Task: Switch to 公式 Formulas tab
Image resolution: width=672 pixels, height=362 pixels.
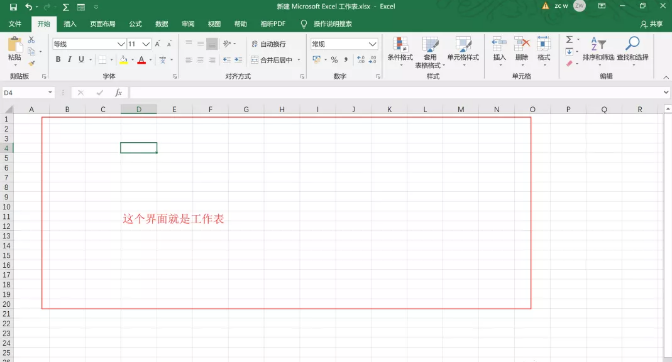Action: click(135, 24)
